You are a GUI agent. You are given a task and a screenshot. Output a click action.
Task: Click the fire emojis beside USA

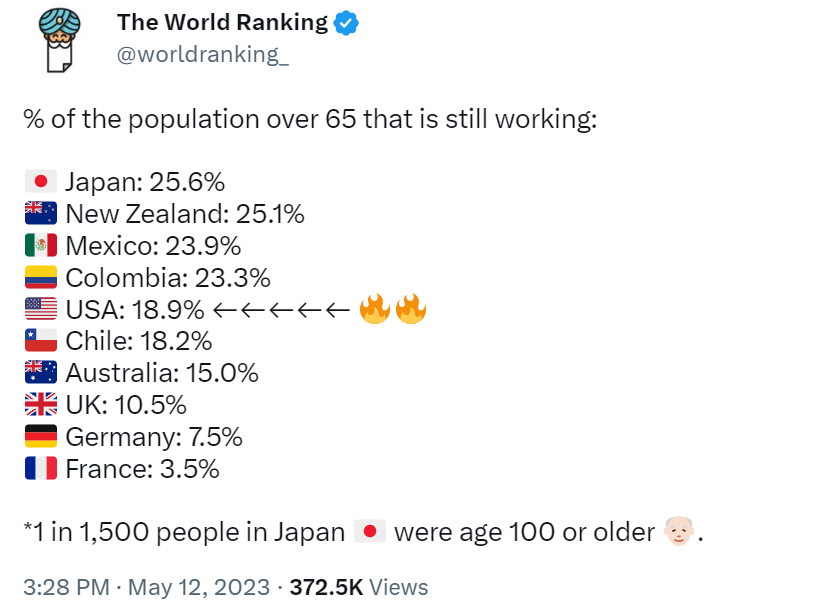pos(393,310)
